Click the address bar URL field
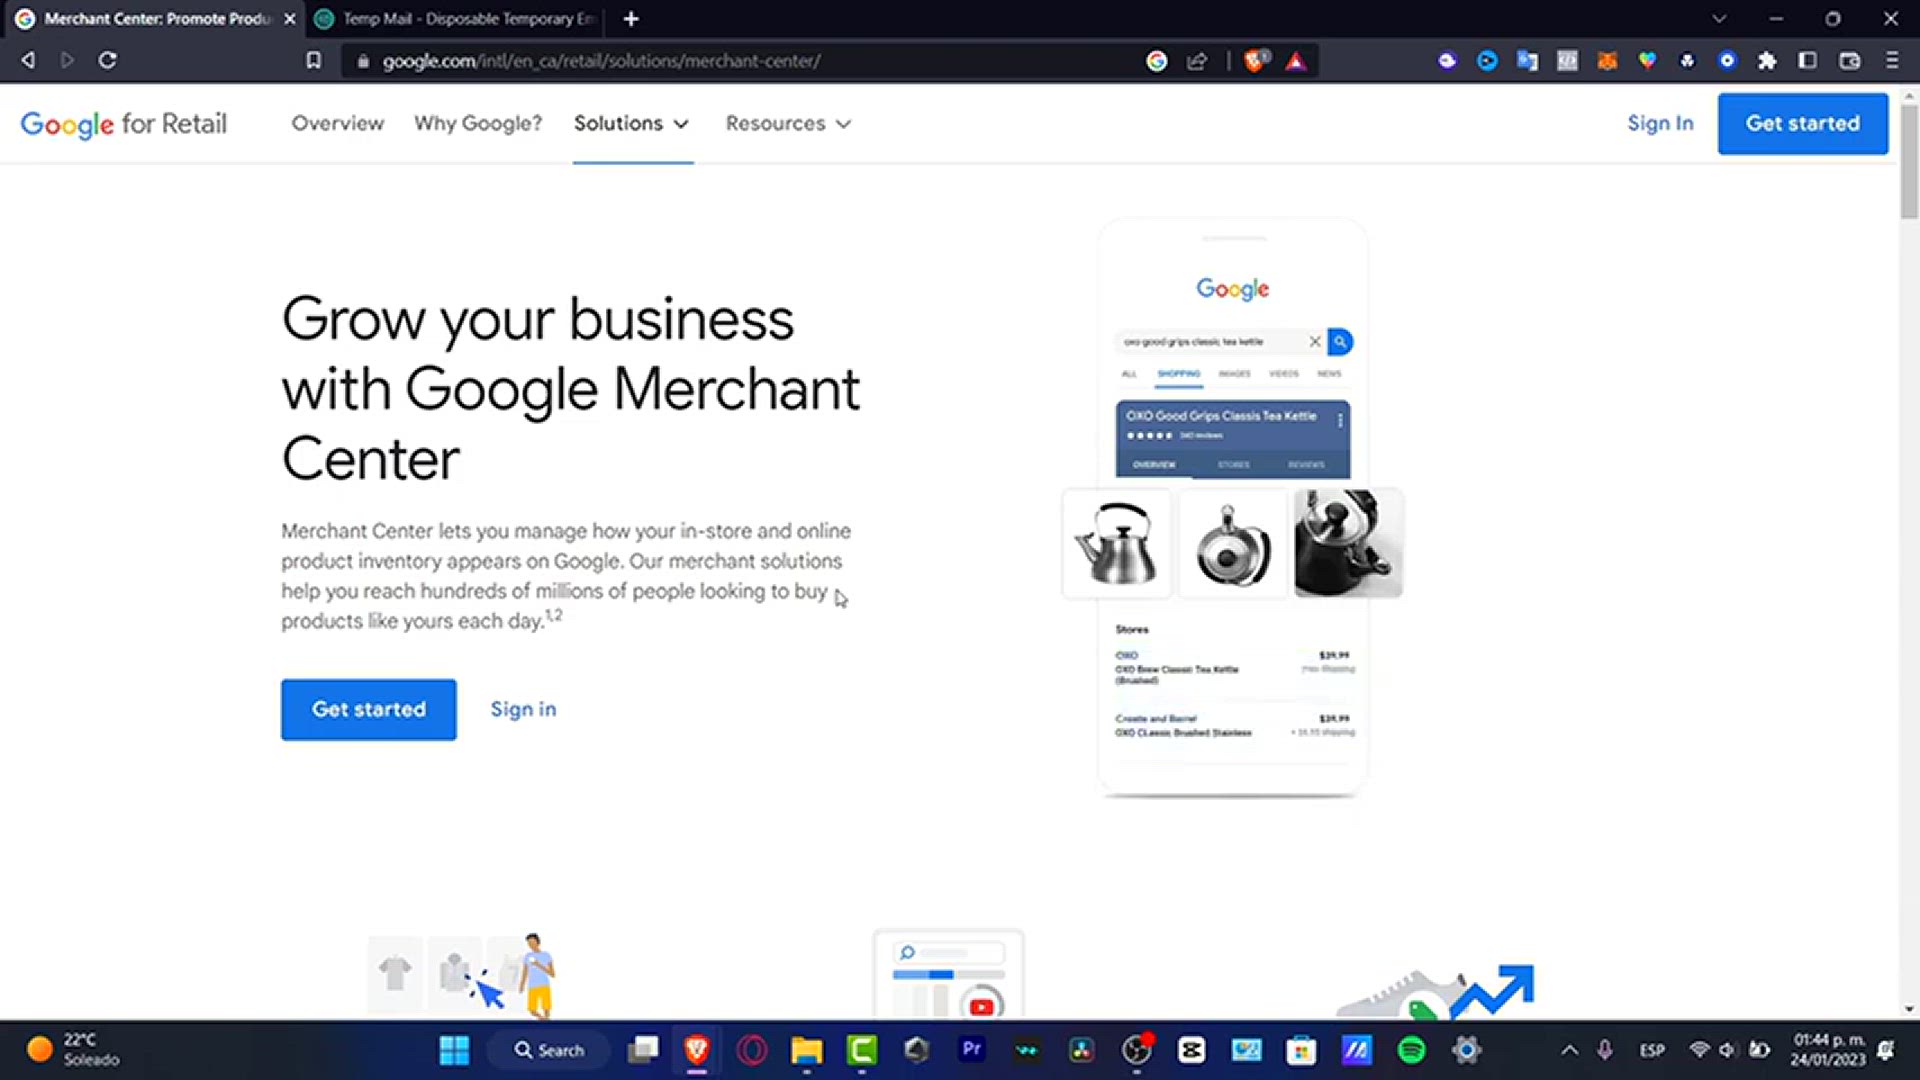Image resolution: width=1920 pixels, height=1080 pixels. click(x=740, y=61)
